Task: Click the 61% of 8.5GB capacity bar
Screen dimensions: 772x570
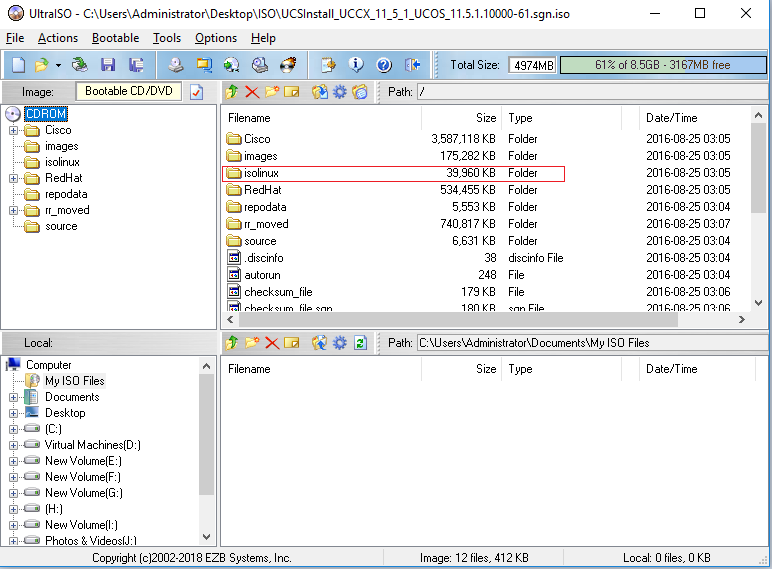Action: (663, 65)
